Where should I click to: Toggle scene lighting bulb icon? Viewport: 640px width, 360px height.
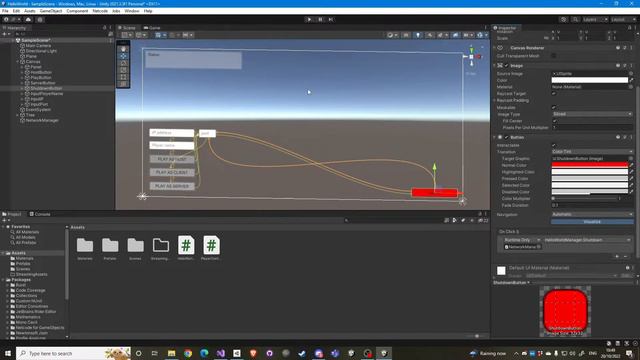point(418,35)
